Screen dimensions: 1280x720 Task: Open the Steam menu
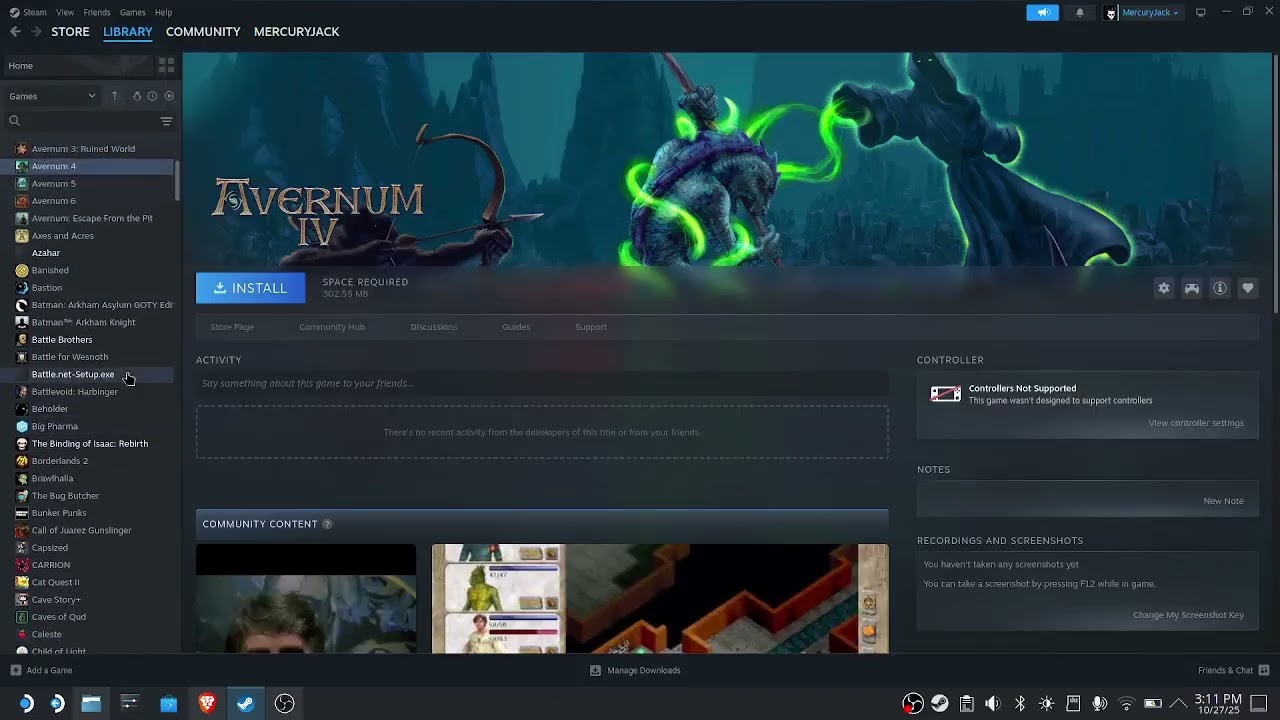[35, 12]
